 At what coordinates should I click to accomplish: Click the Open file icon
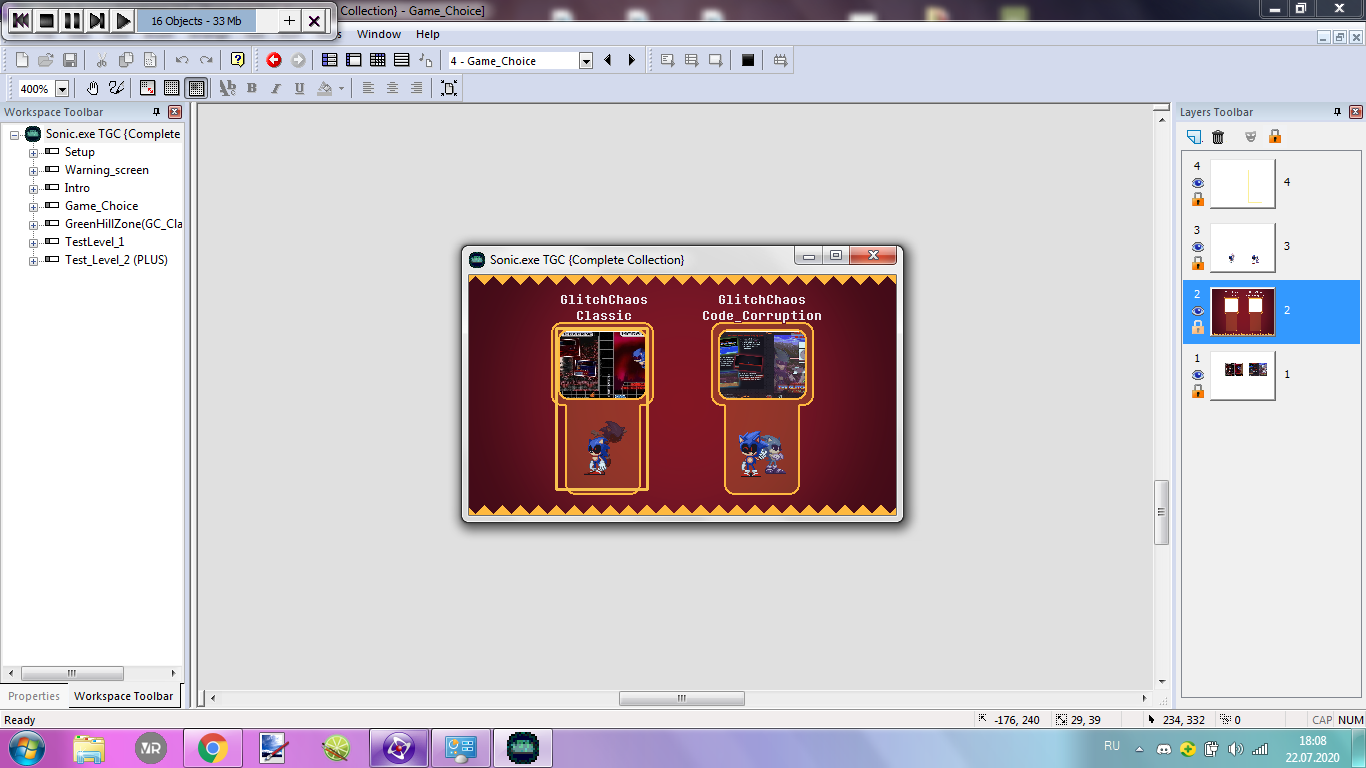click(46, 60)
